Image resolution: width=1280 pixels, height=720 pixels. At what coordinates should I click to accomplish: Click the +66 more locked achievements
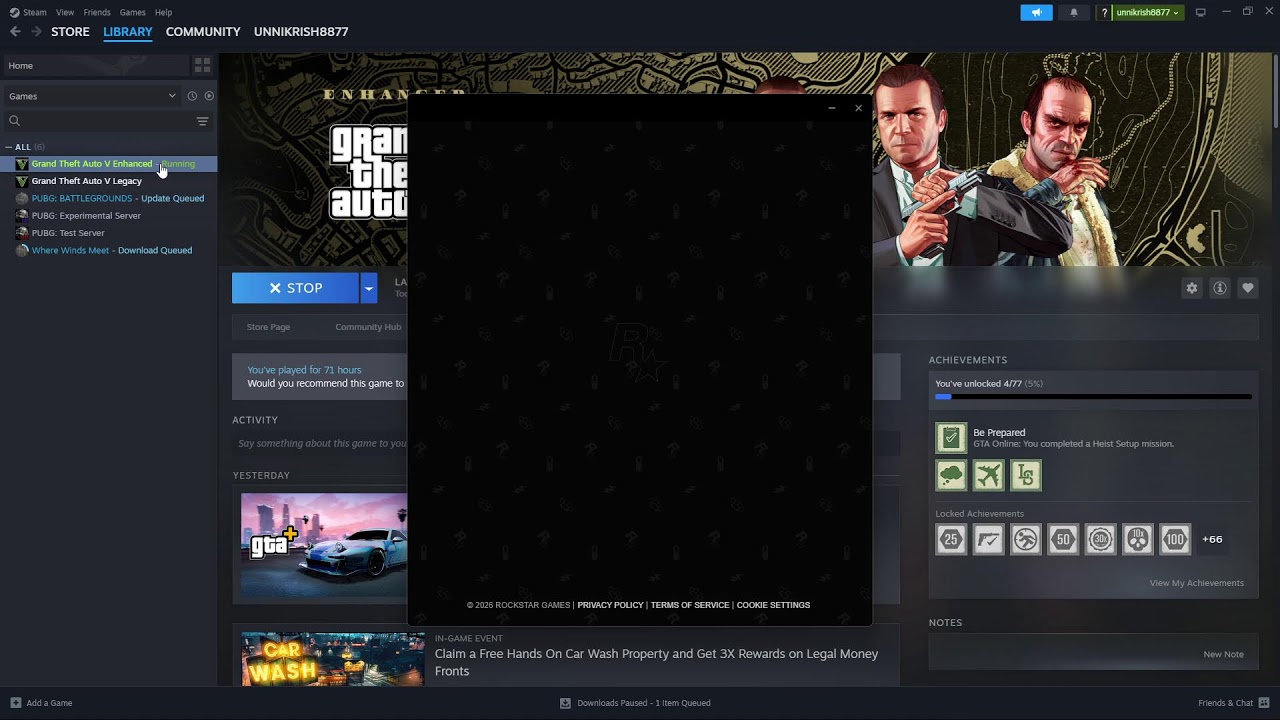click(x=1212, y=540)
